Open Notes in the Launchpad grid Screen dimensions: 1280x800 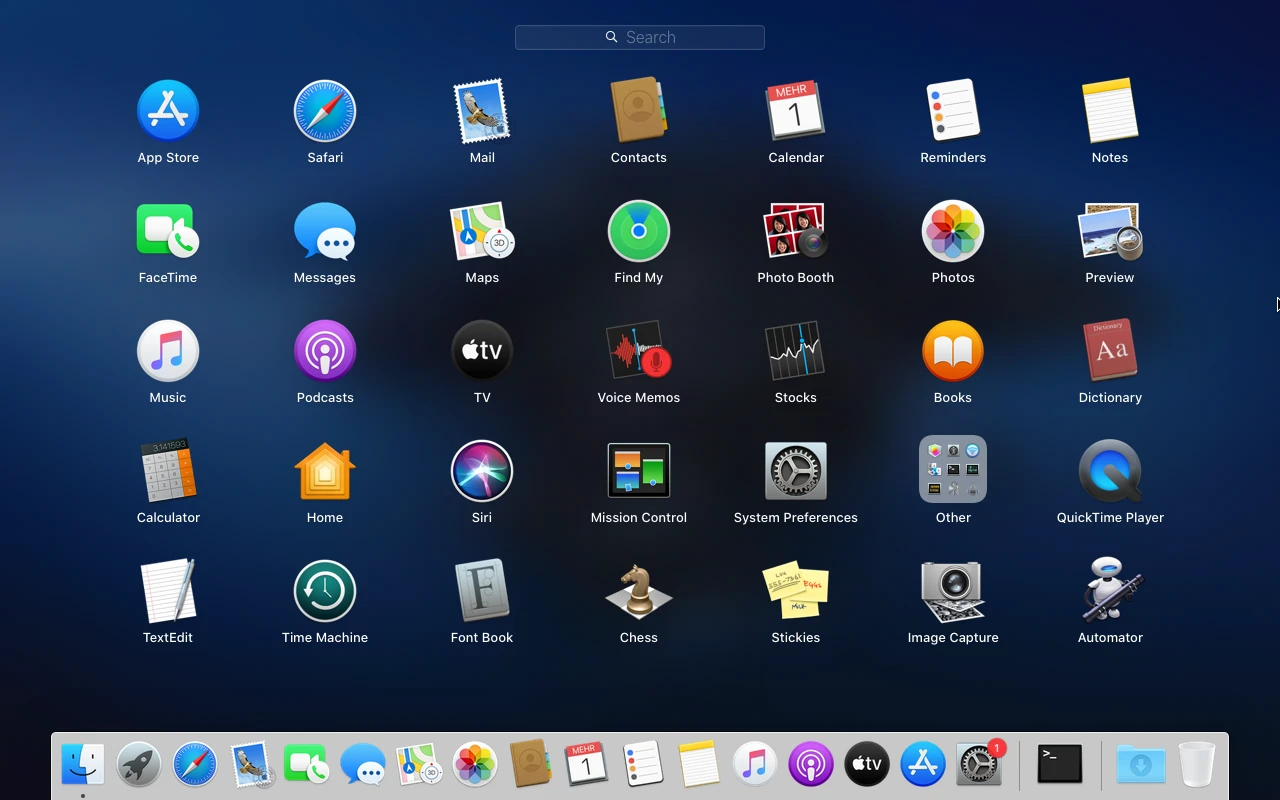[1110, 111]
